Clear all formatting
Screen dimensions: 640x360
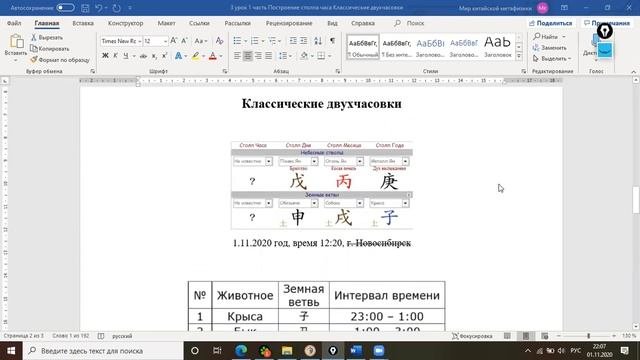tap(220, 41)
